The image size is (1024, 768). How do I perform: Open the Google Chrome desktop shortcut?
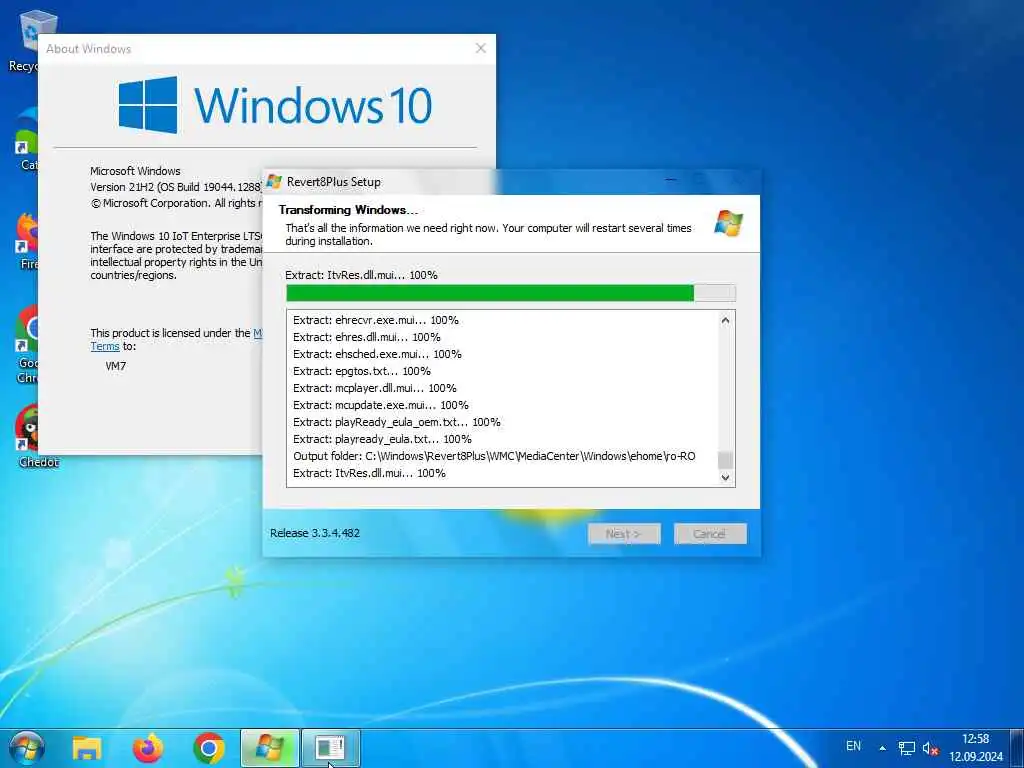(x=27, y=344)
